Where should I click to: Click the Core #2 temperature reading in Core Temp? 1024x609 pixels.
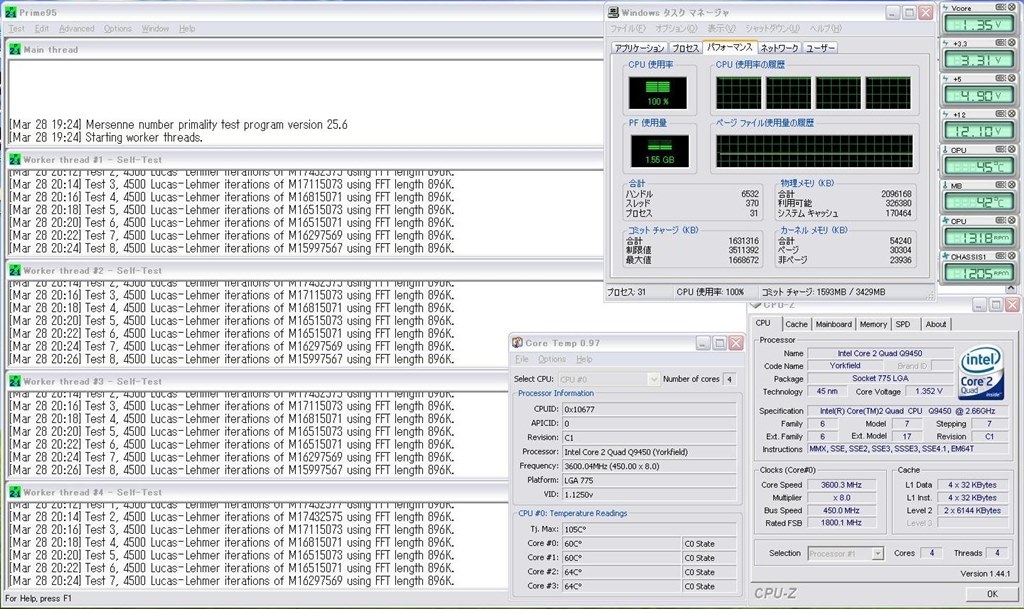[622, 572]
